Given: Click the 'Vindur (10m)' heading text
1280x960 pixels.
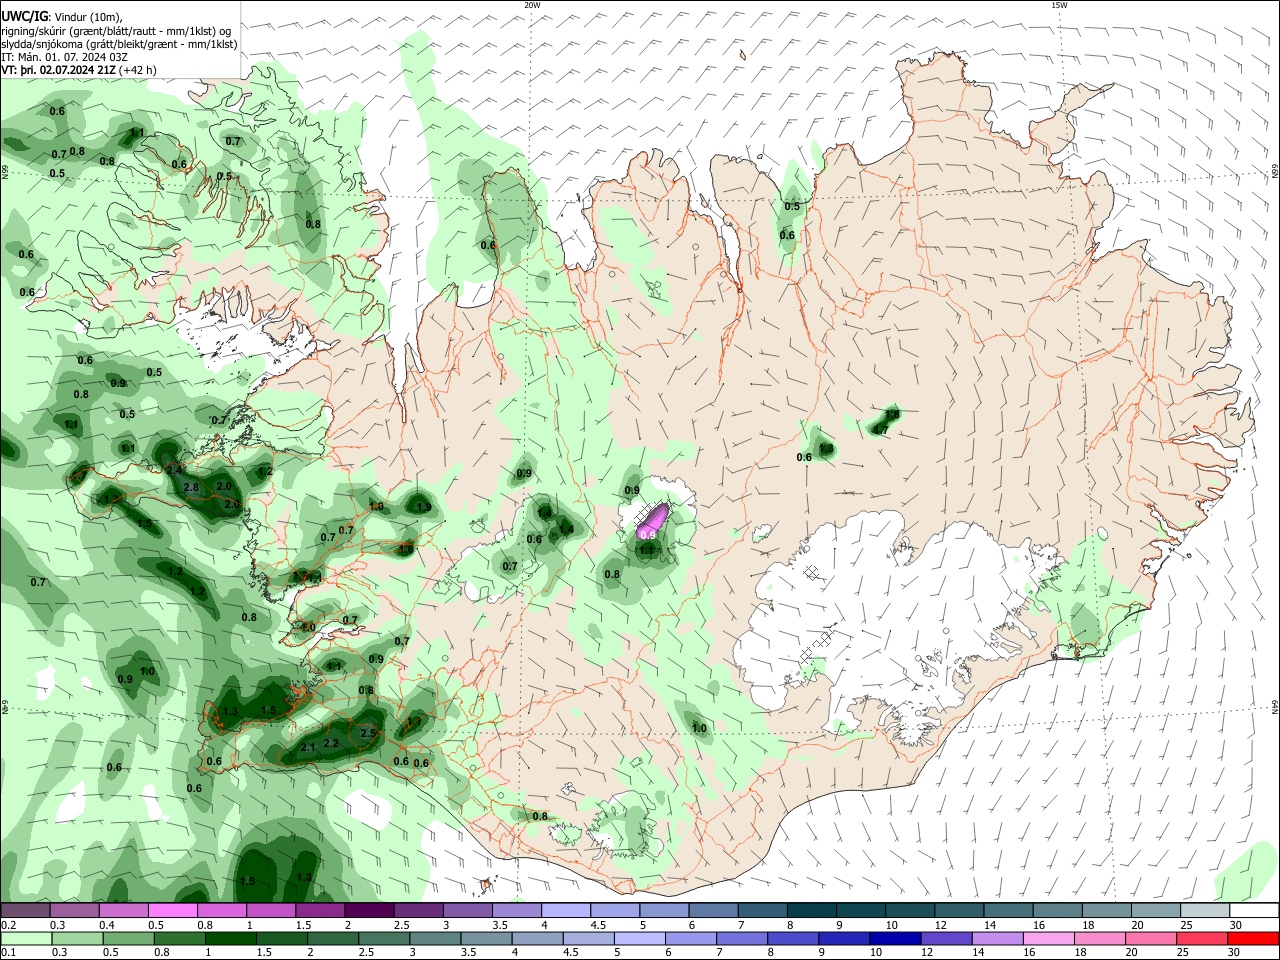Looking at the screenshot, I should click(88, 17).
